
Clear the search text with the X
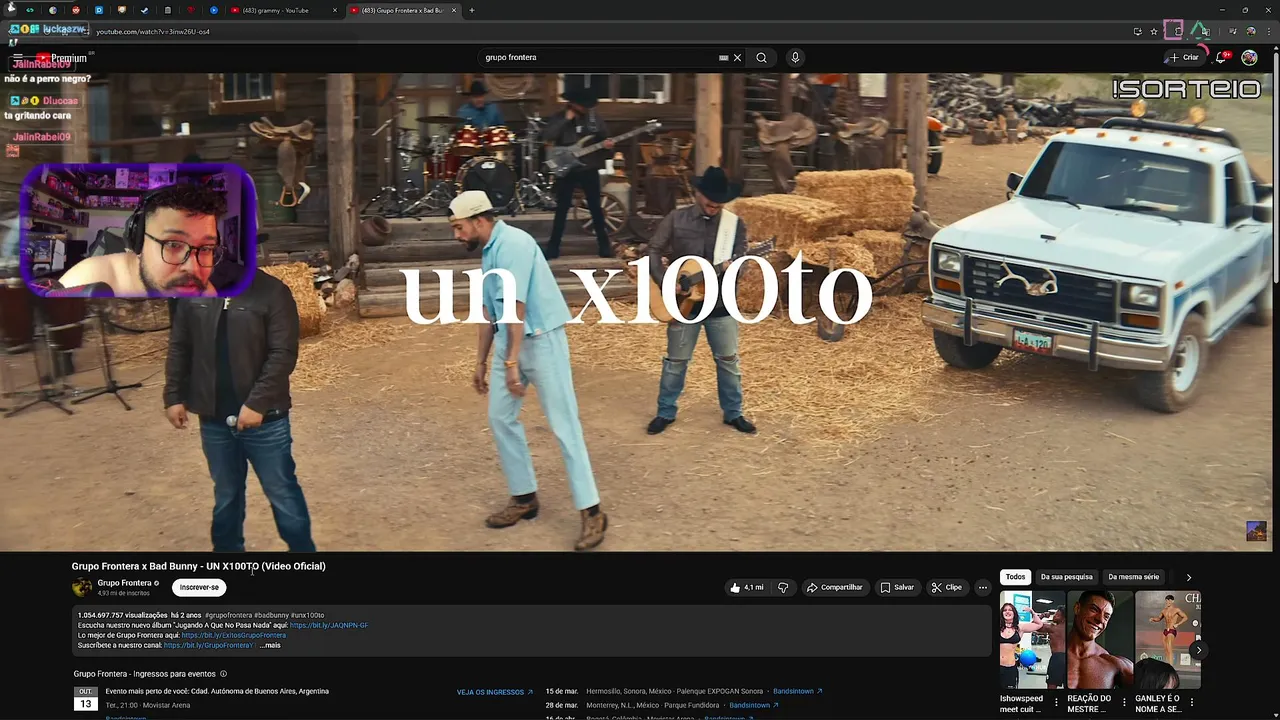coord(738,58)
